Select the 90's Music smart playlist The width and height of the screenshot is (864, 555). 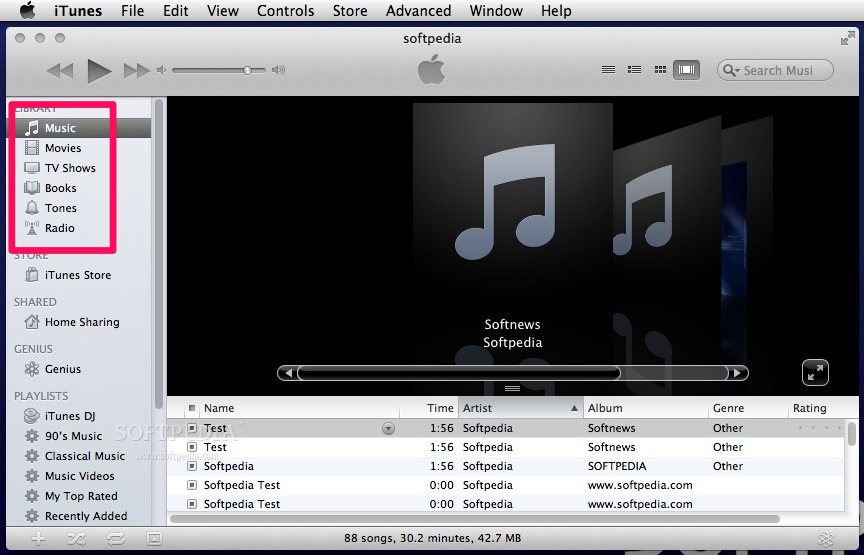[79, 436]
